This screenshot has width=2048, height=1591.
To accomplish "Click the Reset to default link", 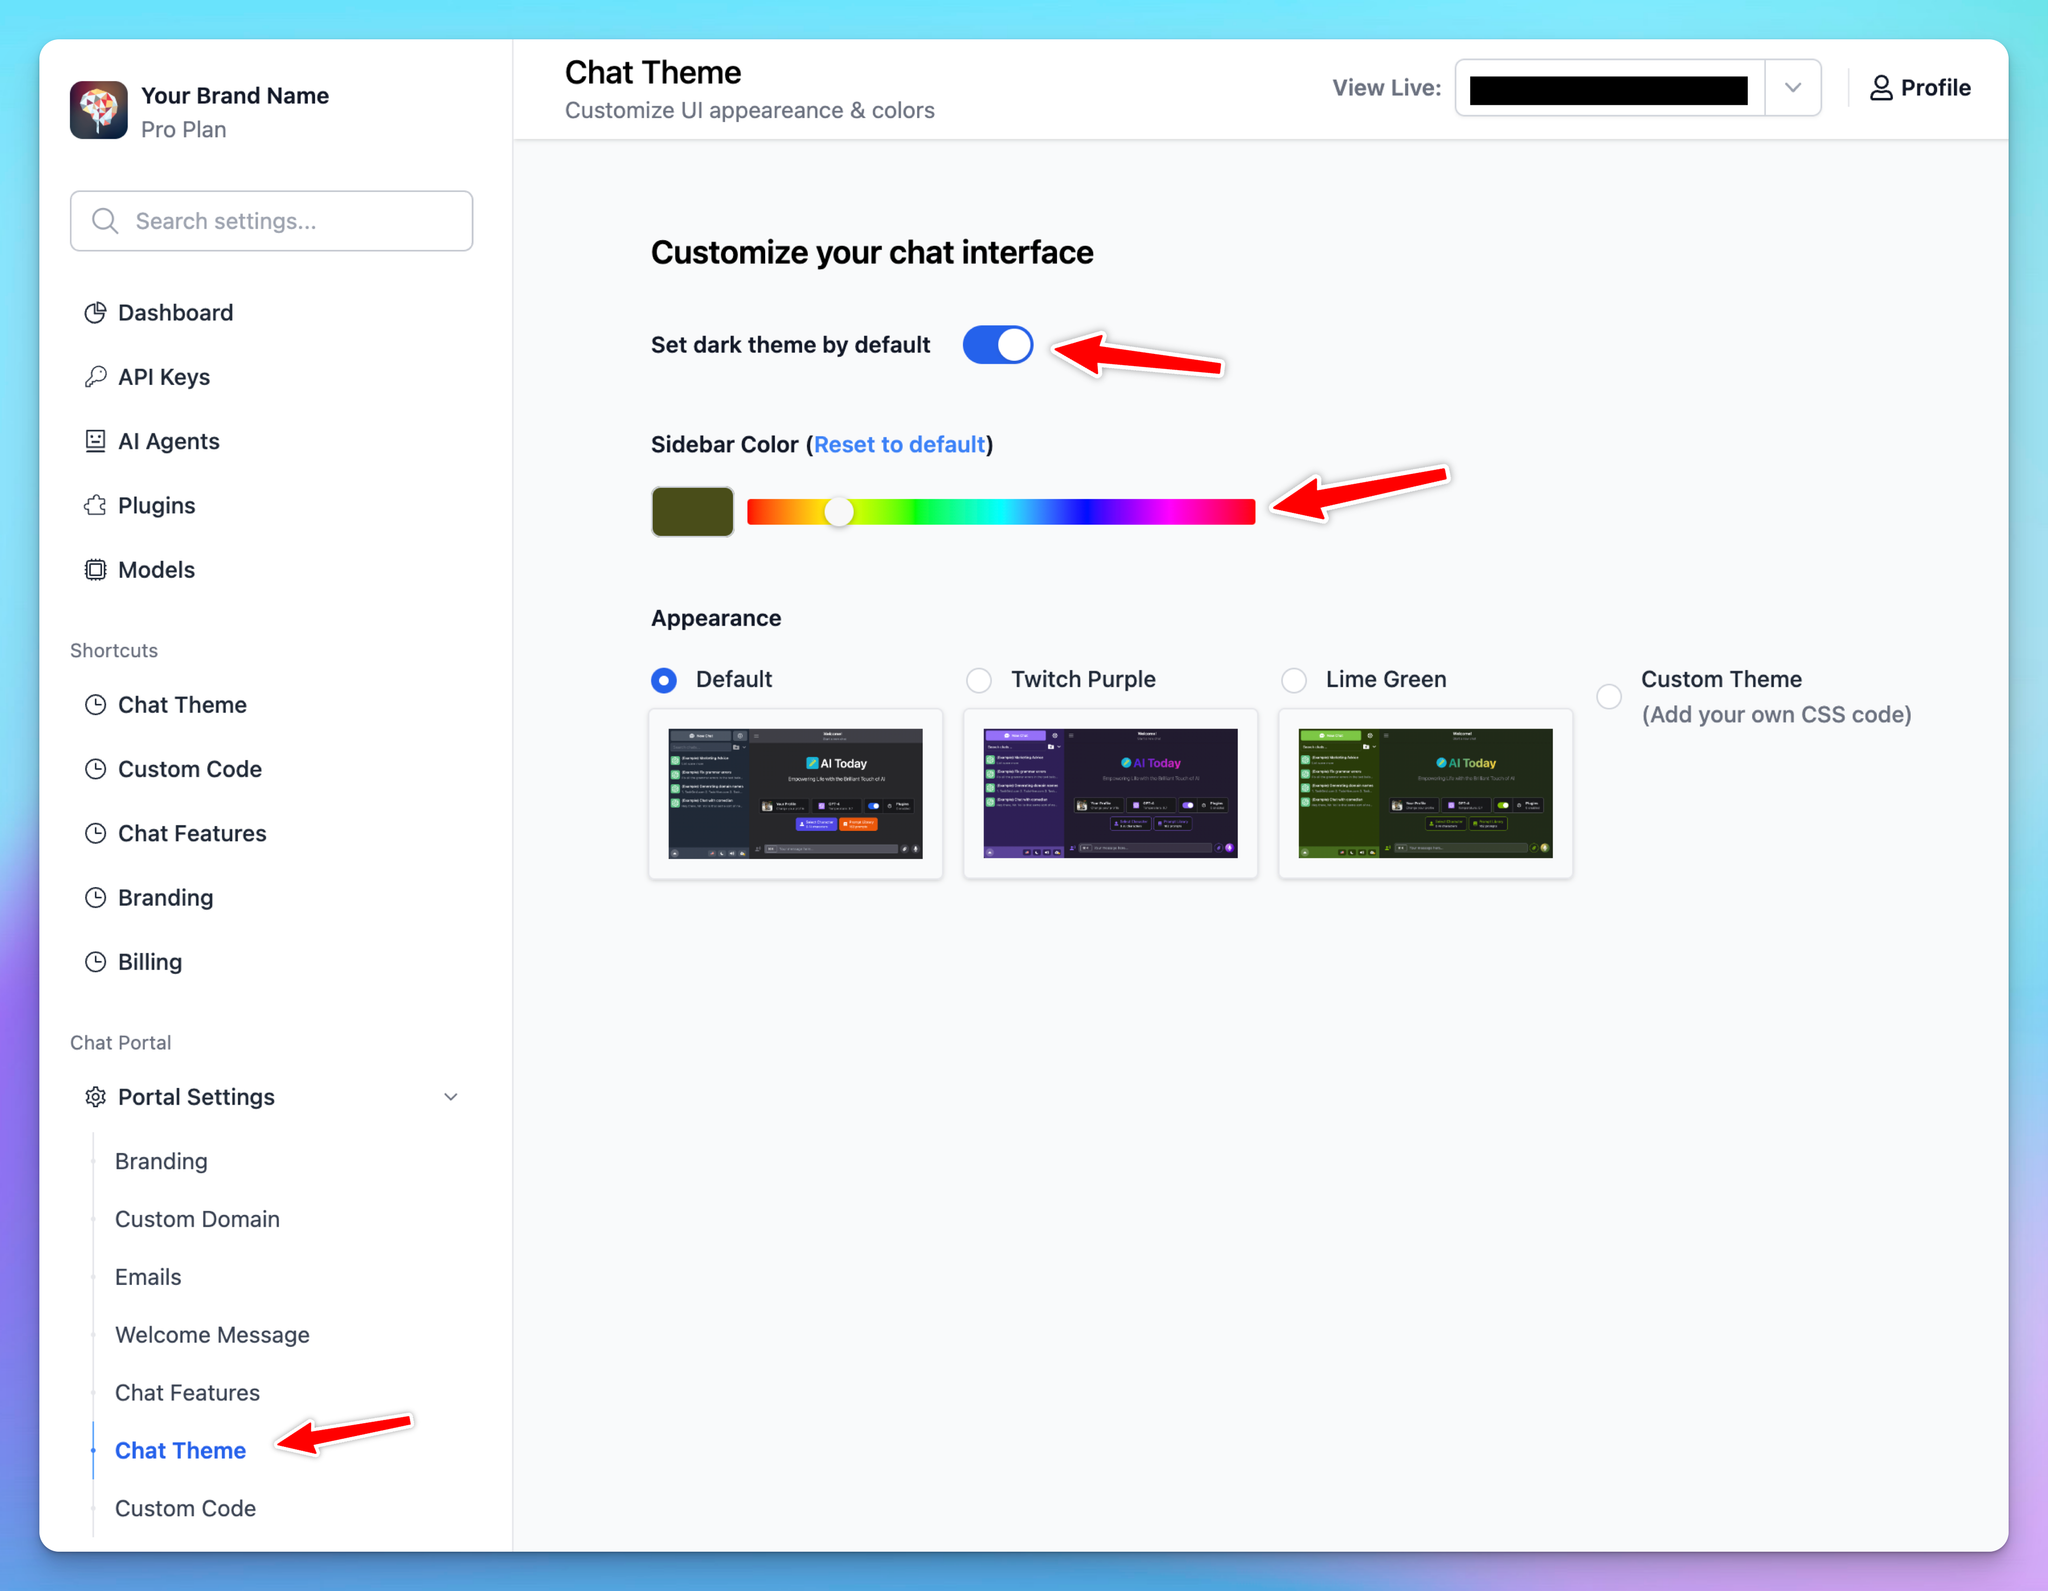I will [x=899, y=445].
